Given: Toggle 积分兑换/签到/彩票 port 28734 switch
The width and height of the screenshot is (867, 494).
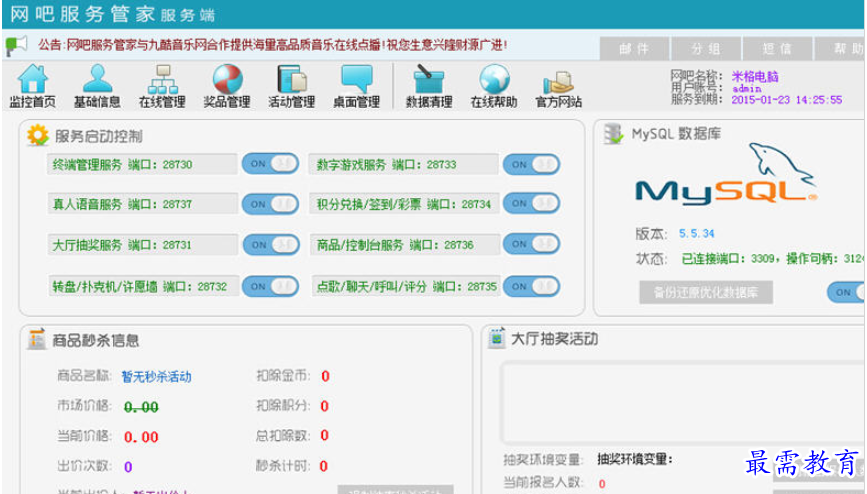Looking at the screenshot, I should coord(531,203).
